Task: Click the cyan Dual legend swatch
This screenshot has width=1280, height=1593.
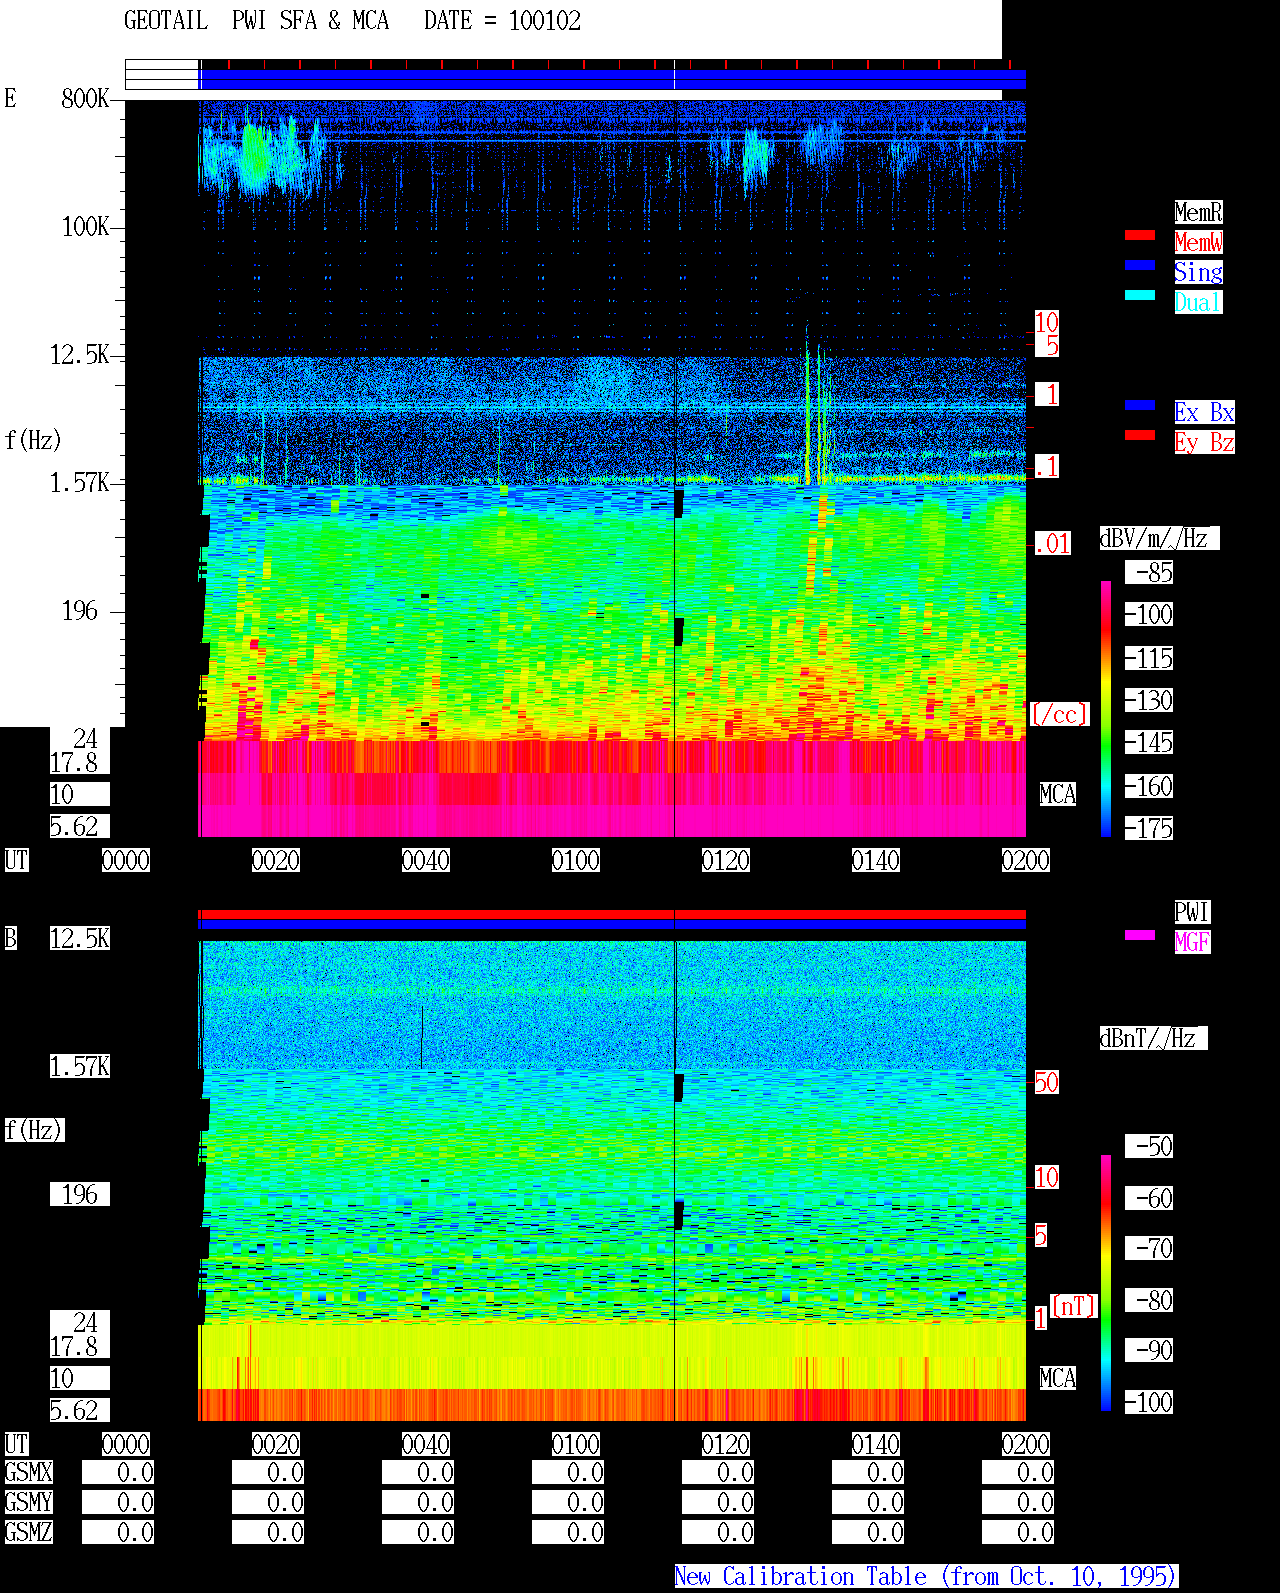Action: (1140, 295)
